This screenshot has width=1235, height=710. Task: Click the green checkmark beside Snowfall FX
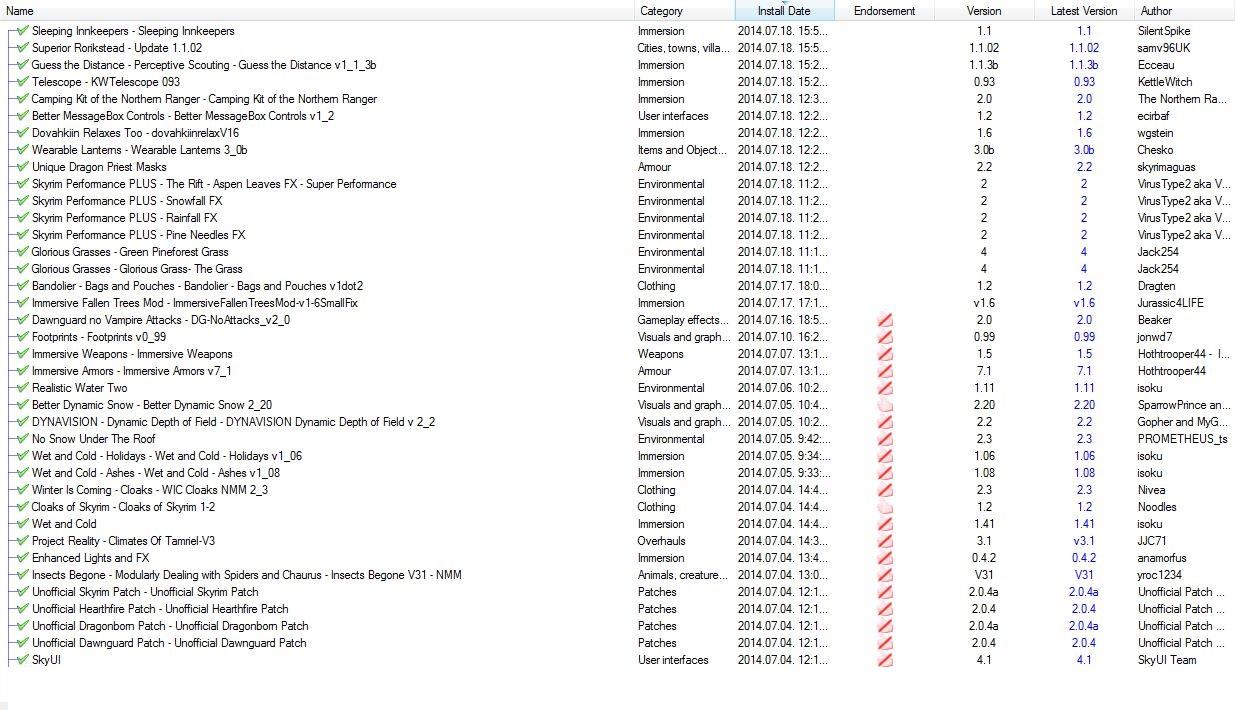pyautogui.click(x=23, y=201)
